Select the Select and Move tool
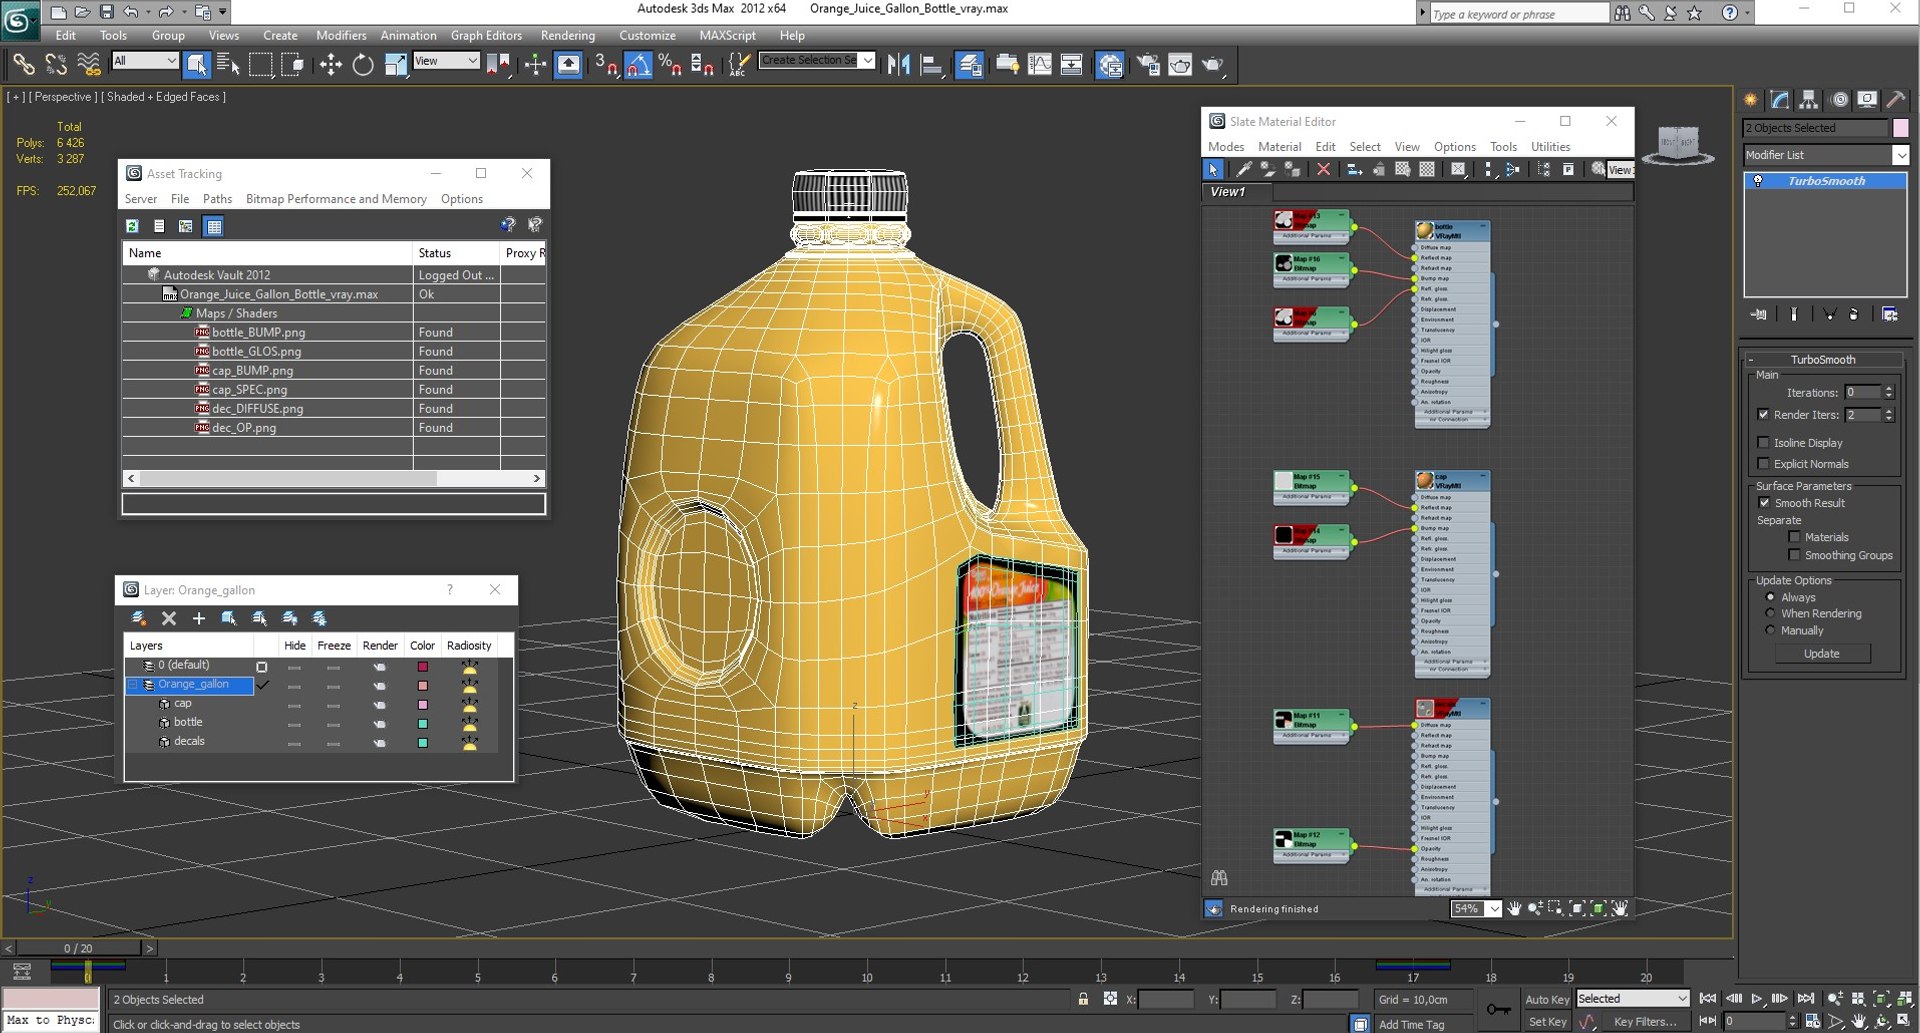Image resolution: width=1920 pixels, height=1033 pixels. [330, 65]
